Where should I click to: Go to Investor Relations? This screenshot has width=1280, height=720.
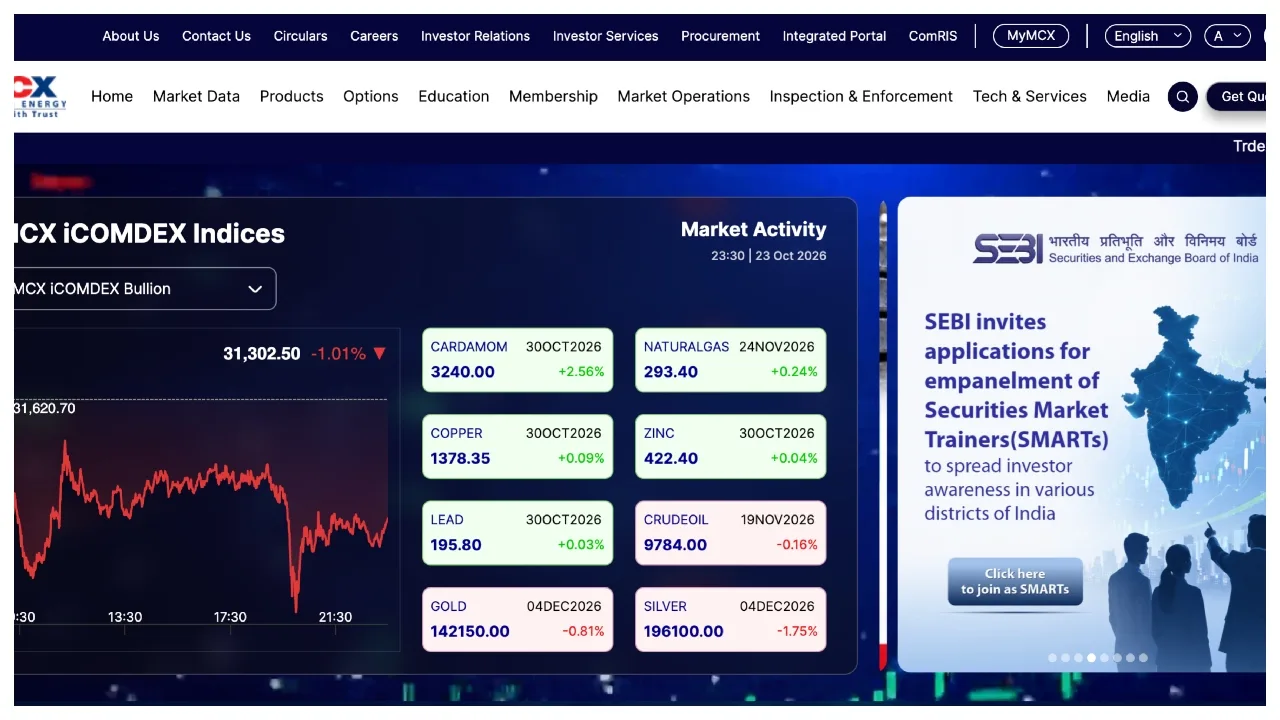[475, 36]
